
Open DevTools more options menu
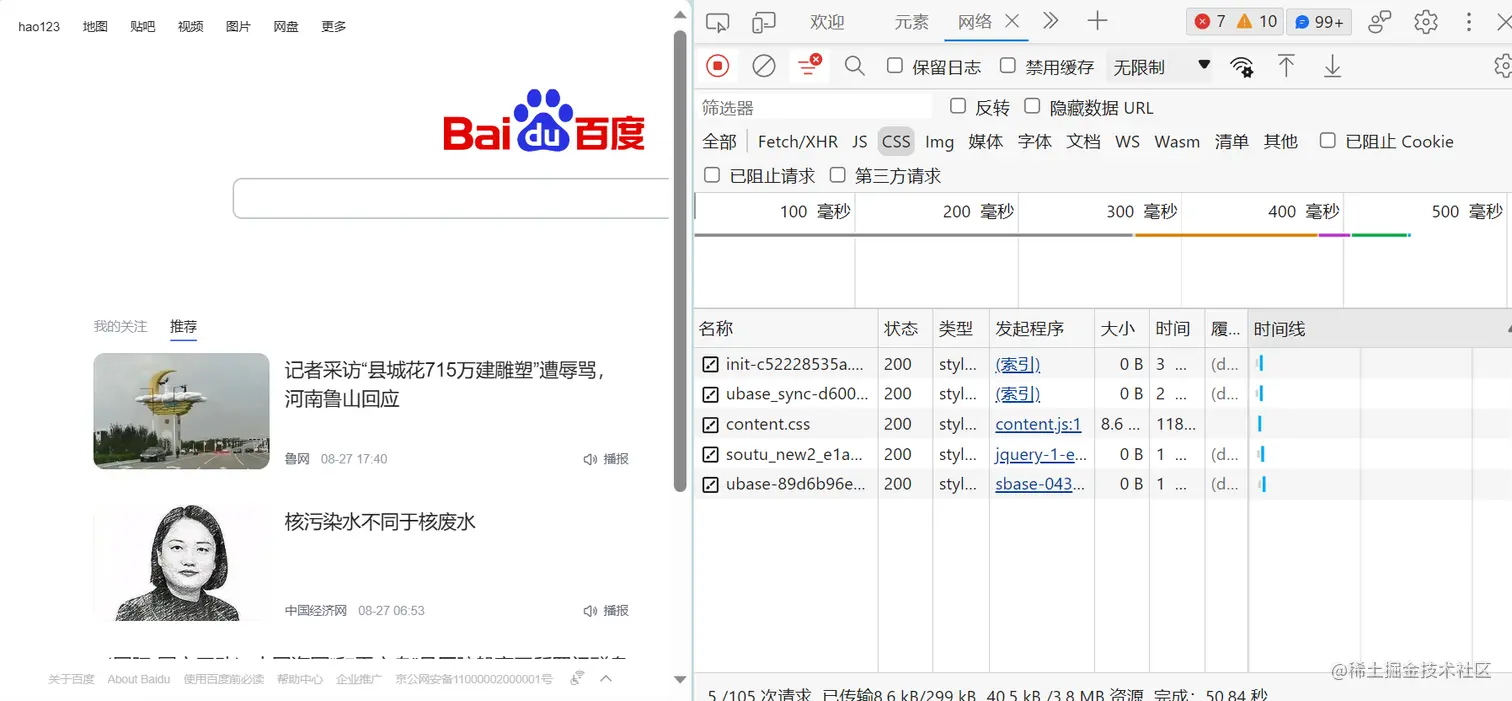point(1468,21)
